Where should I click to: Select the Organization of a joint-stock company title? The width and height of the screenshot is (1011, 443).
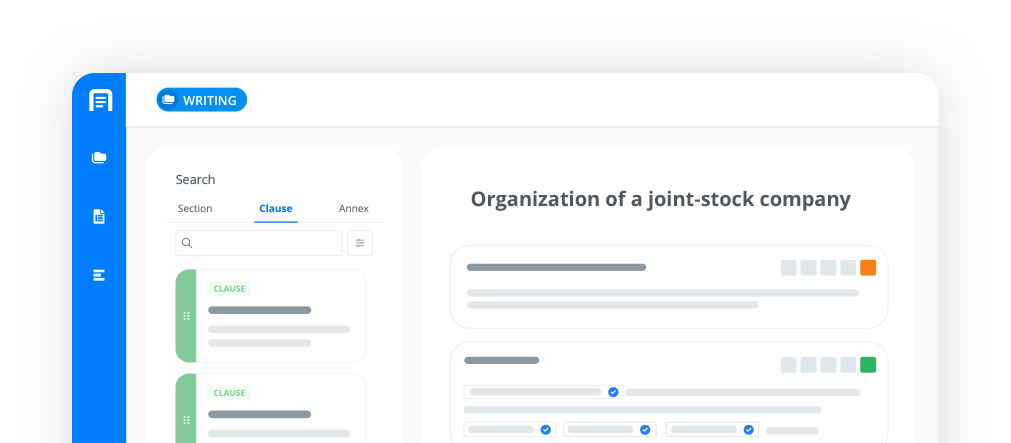point(660,199)
